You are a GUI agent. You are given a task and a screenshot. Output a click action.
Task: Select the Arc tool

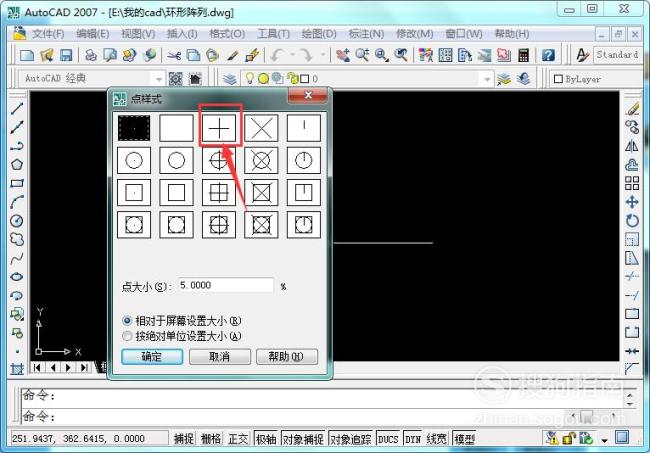[x=17, y=202]
